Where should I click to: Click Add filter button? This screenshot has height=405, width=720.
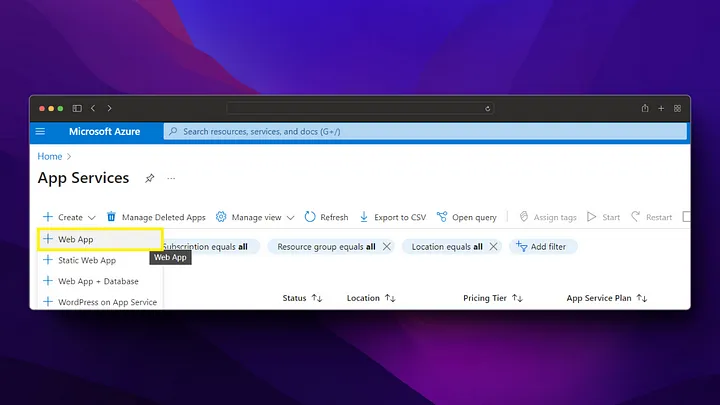click(x=542, y=247)
